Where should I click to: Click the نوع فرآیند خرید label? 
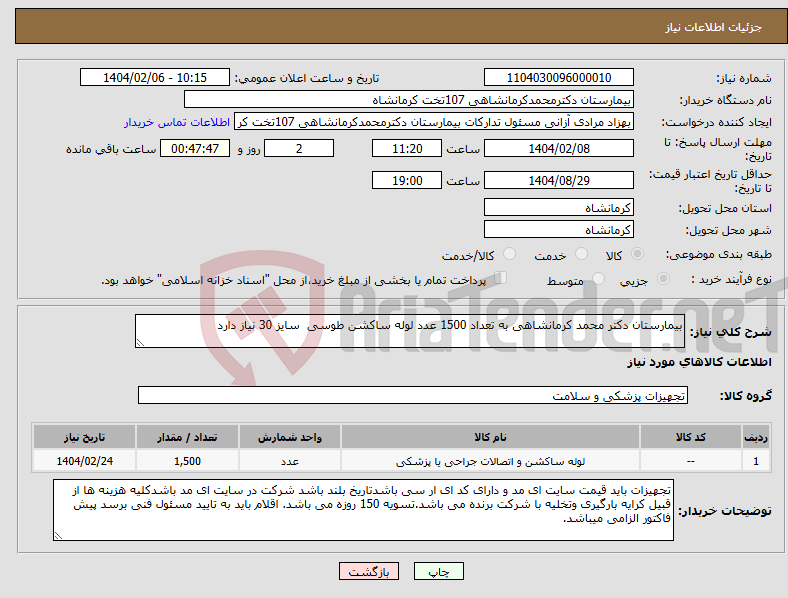click(731, 279)
